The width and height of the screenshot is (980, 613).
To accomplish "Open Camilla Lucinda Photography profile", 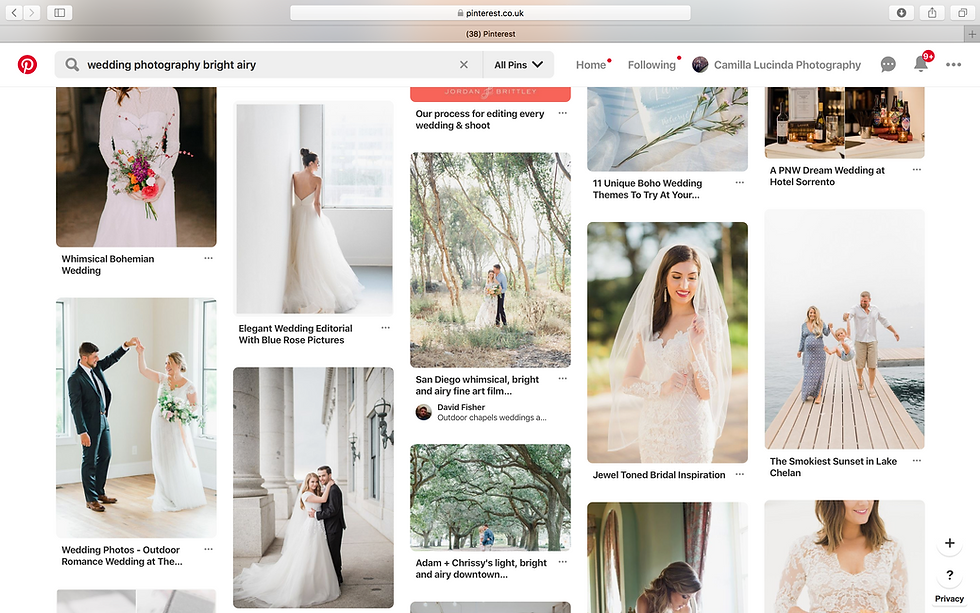I will [x=787, y=64].
